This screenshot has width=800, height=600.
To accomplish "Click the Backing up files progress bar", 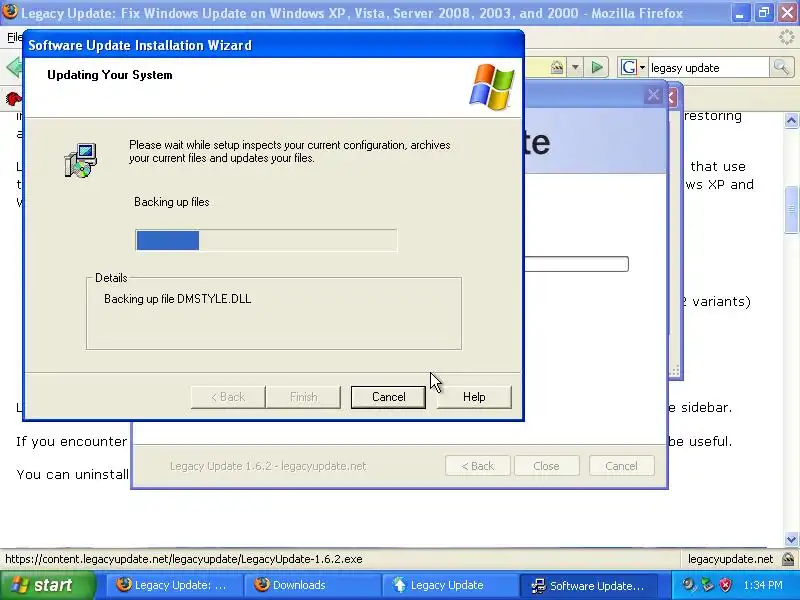I will coord(266,240).
